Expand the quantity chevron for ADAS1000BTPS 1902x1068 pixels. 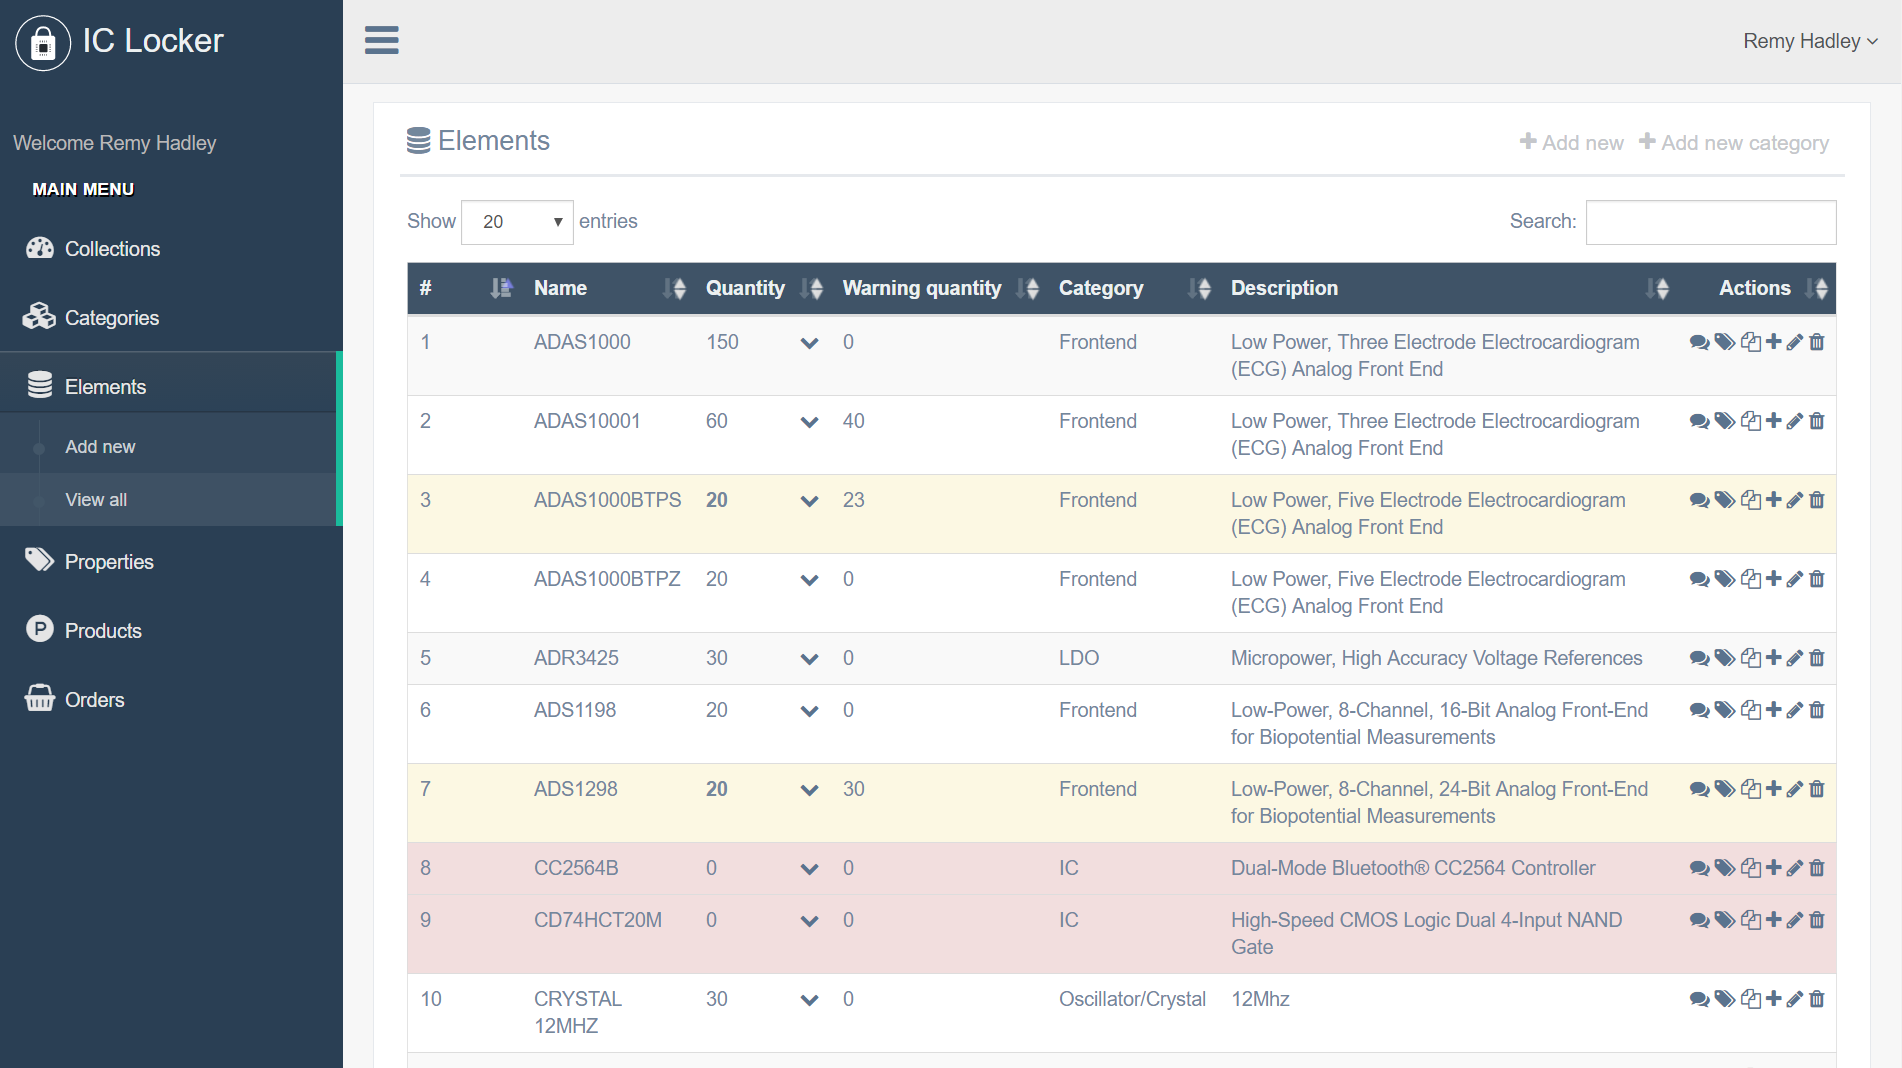809,501
